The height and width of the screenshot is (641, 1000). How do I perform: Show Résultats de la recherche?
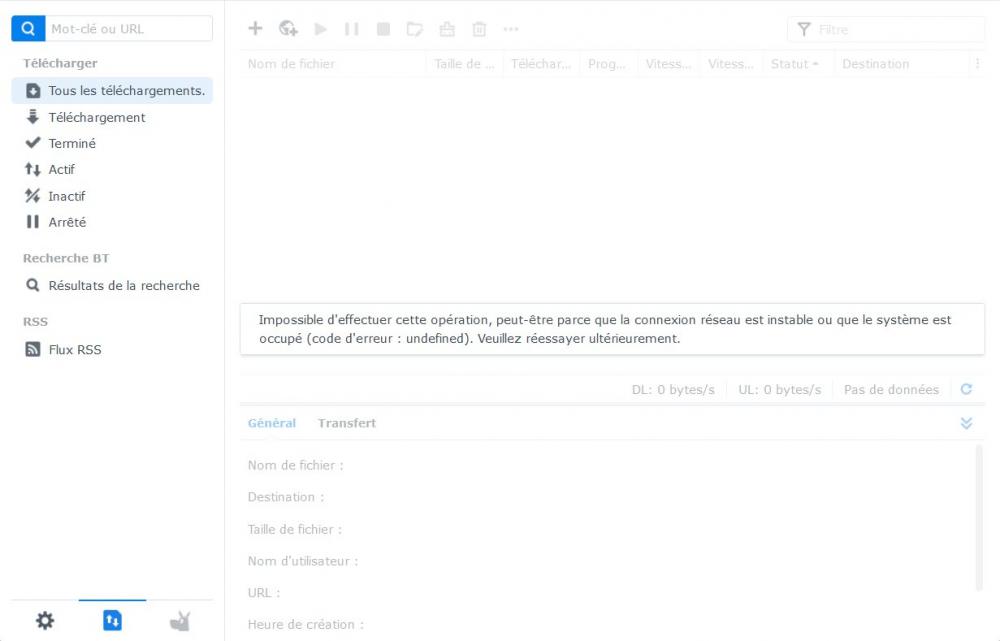click(124, 286)
